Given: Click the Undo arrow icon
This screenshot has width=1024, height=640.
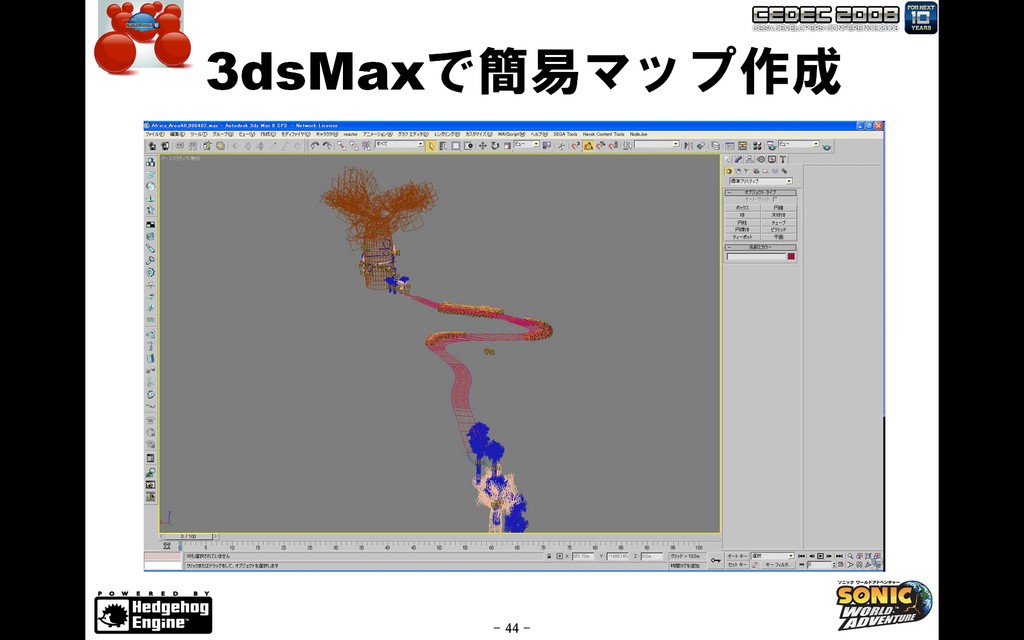Looking at the screenshot, I should (x=315, y=146).
